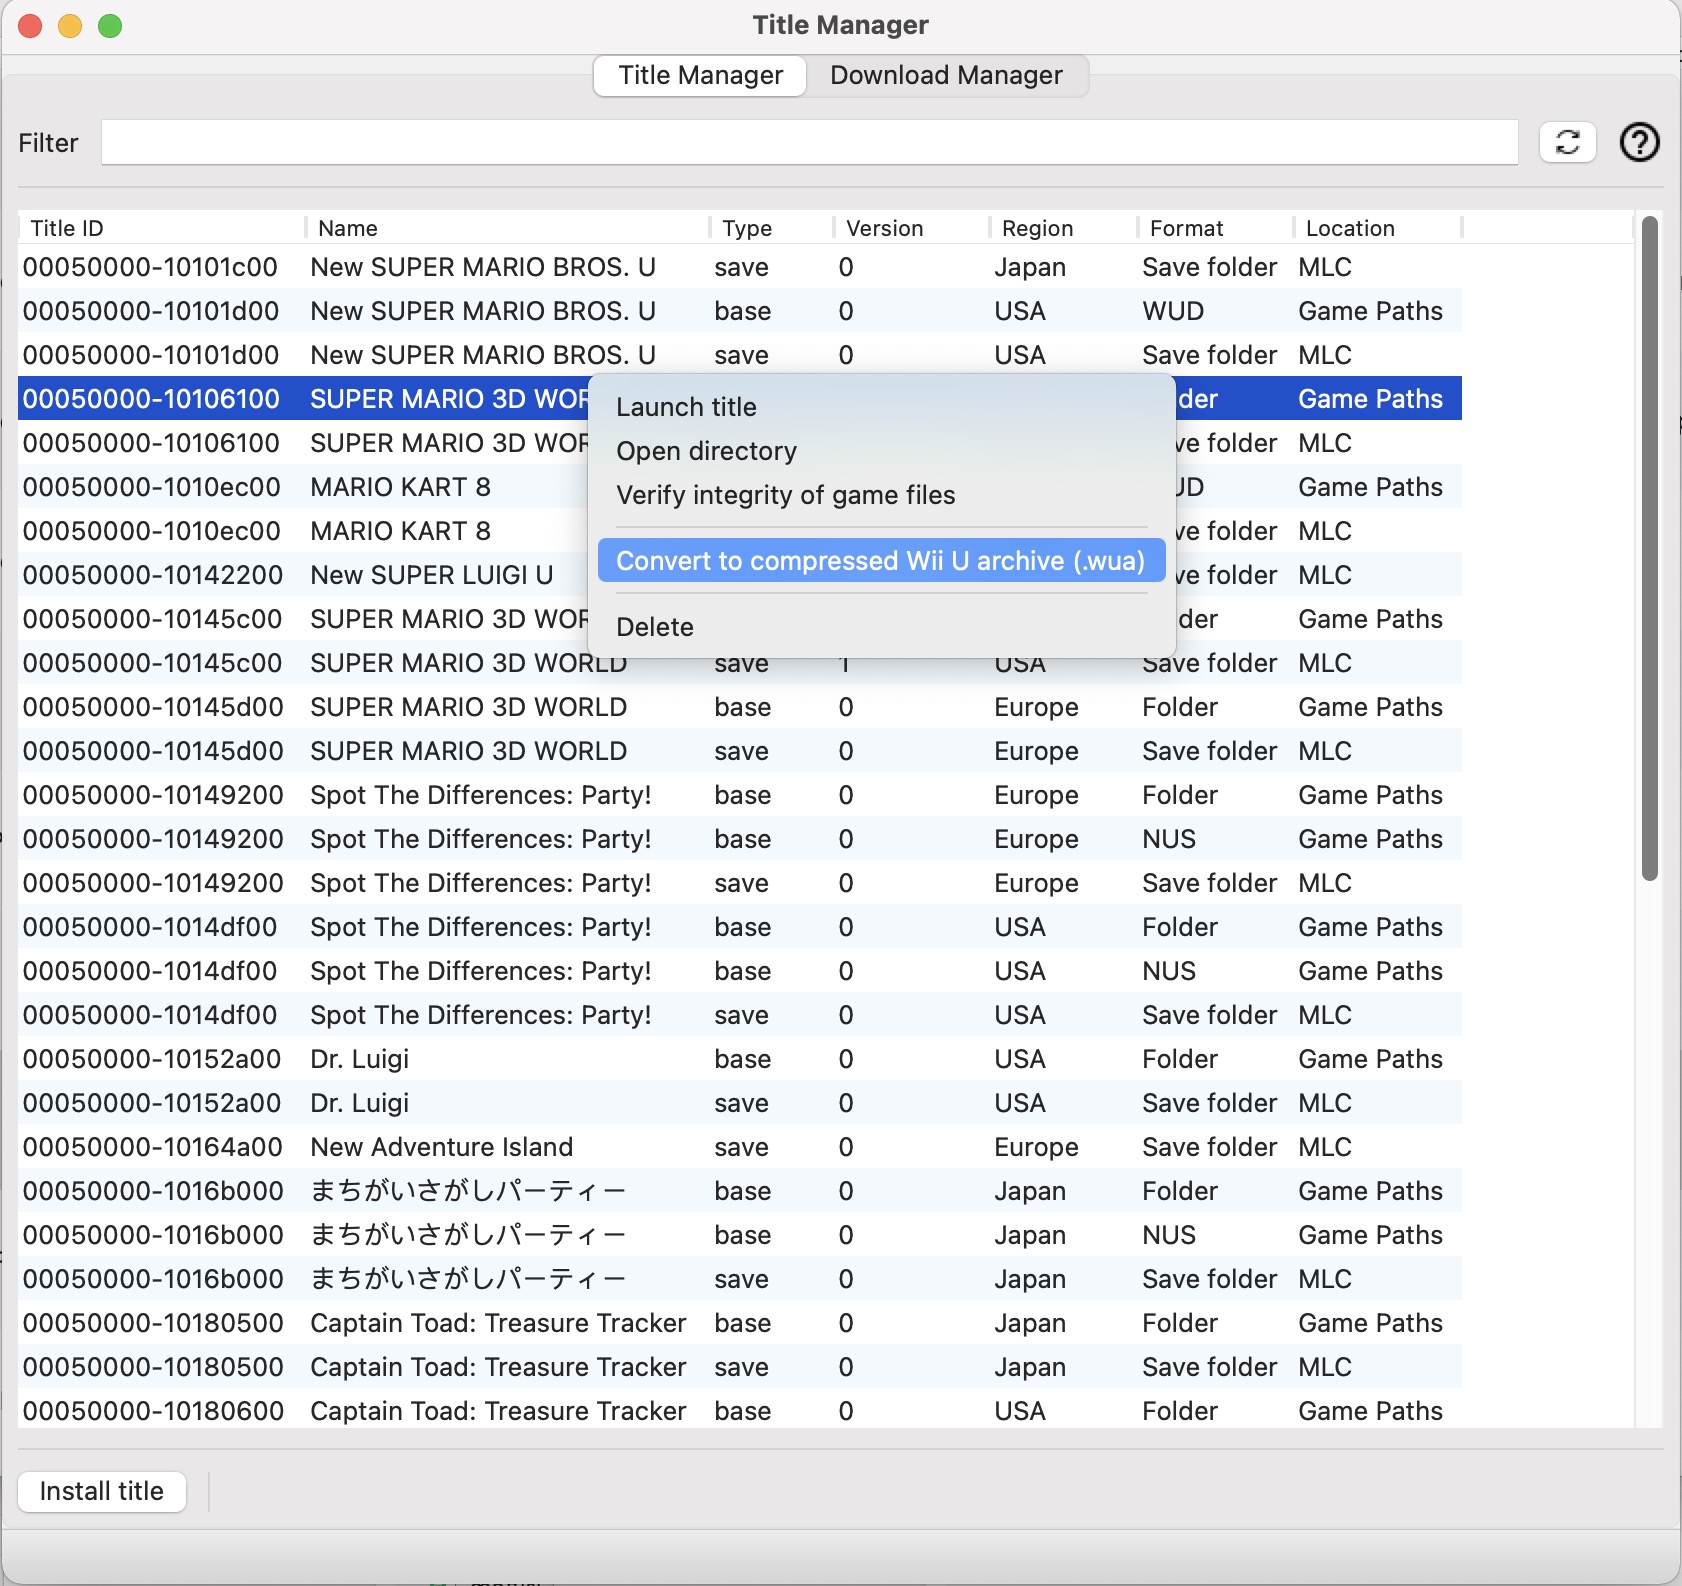Select the Title Manager tab

coord(700,75)
